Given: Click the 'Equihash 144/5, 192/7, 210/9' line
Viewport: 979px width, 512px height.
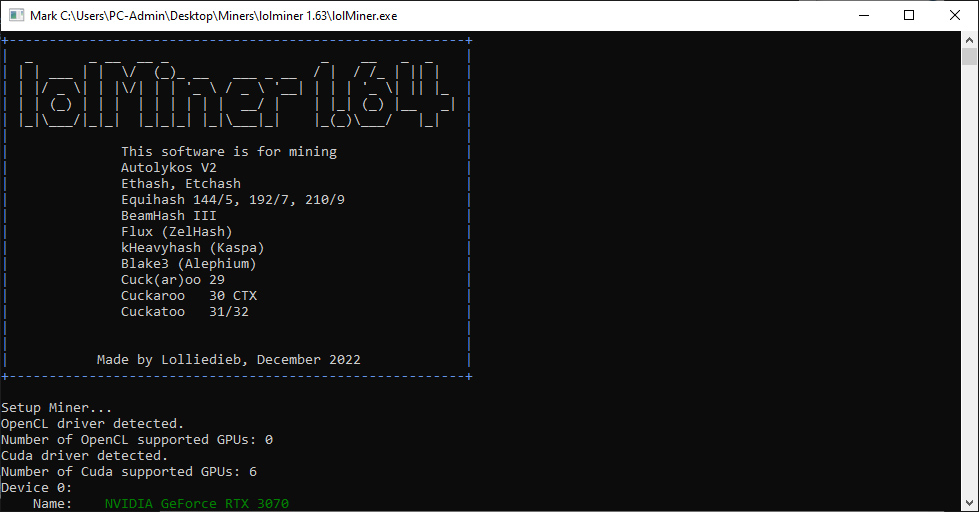Looking at the screenshot, I should pos(232,200).
